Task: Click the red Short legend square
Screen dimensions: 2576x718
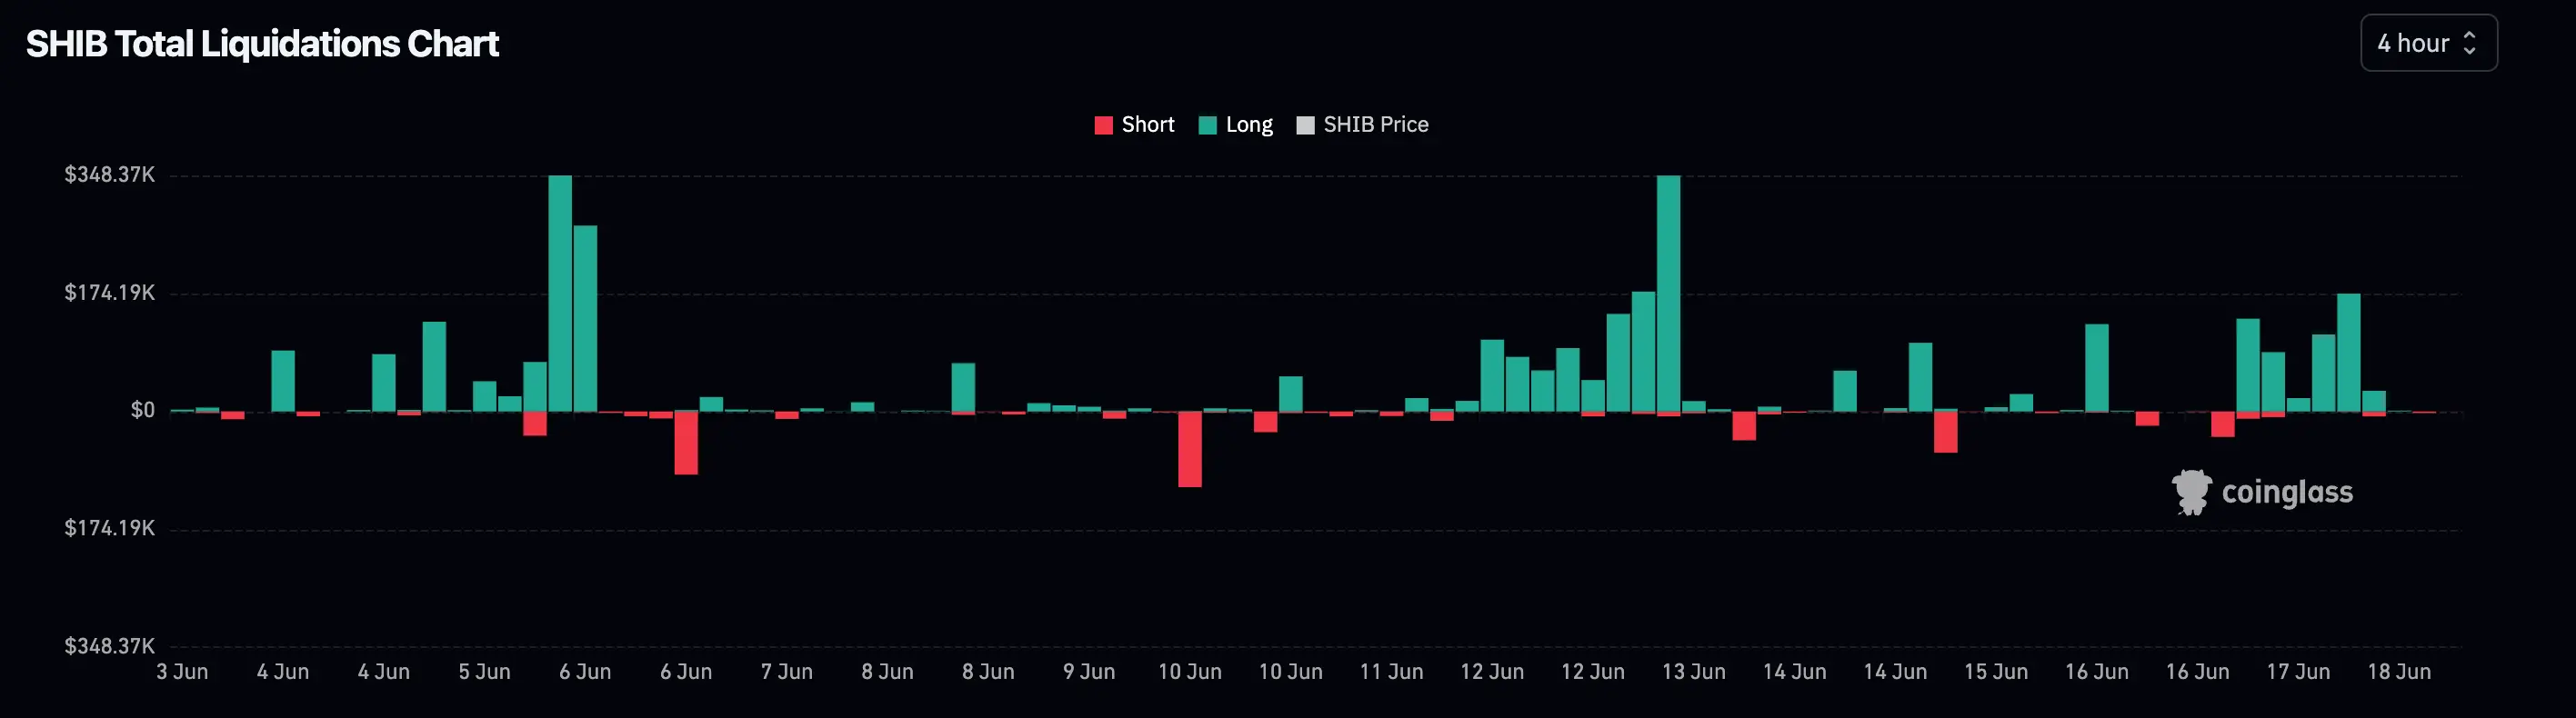Action: tap(1103, 125)
